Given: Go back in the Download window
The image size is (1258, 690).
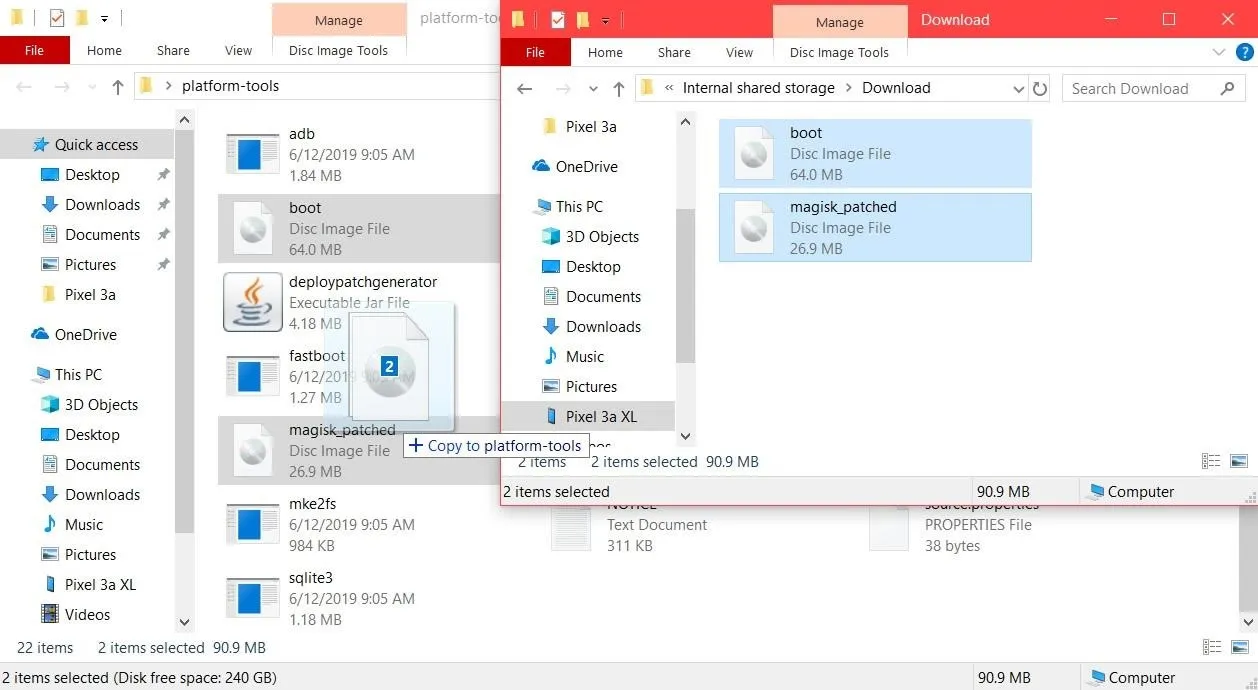Looking at the screenshot, I should click(524, 88).
